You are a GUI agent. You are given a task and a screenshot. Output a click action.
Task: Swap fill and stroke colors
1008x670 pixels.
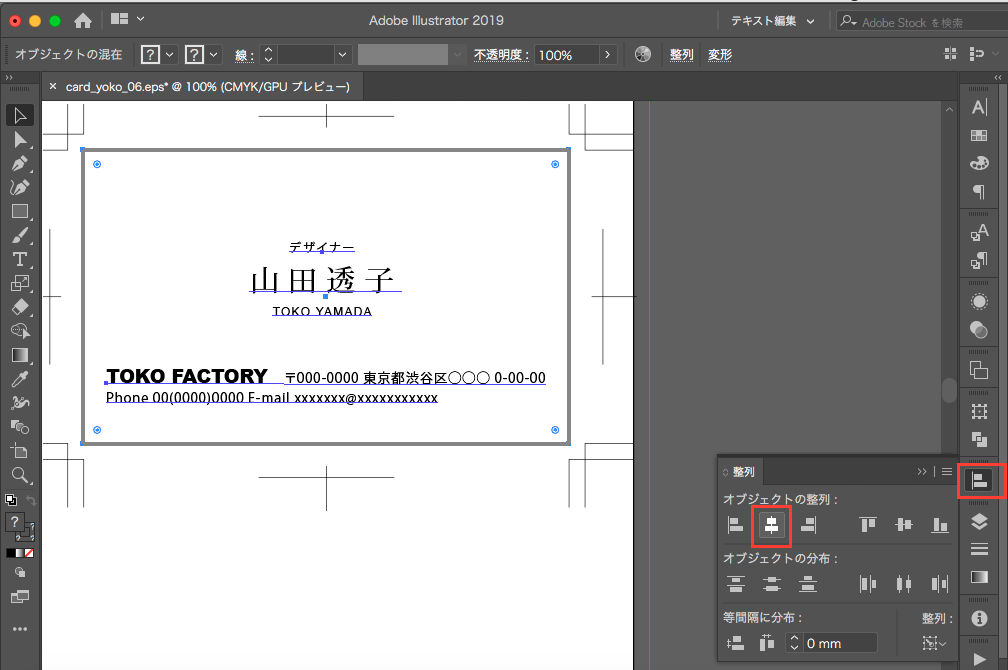pyautogui.click(x=31, y=500)
